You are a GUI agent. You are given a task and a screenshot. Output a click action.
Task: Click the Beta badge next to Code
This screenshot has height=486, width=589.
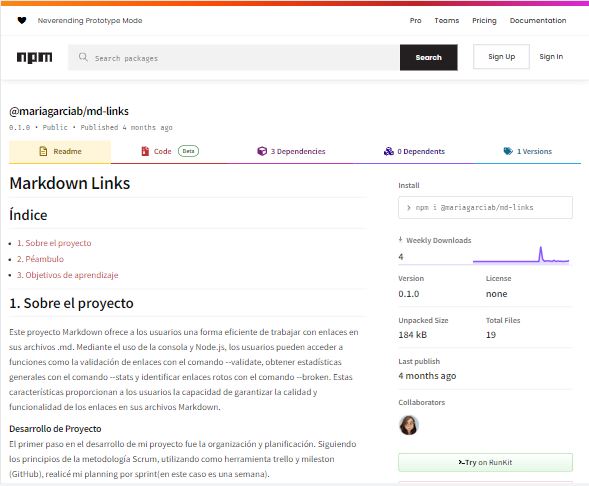(x=188, y=151)
